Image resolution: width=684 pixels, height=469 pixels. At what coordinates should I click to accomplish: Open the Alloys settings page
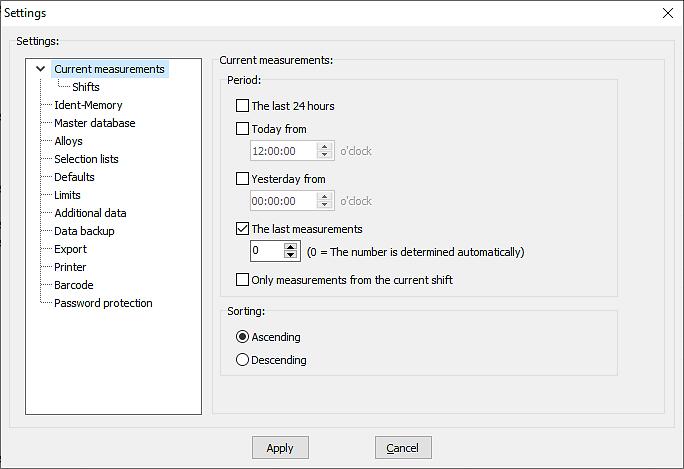[68, 141]
